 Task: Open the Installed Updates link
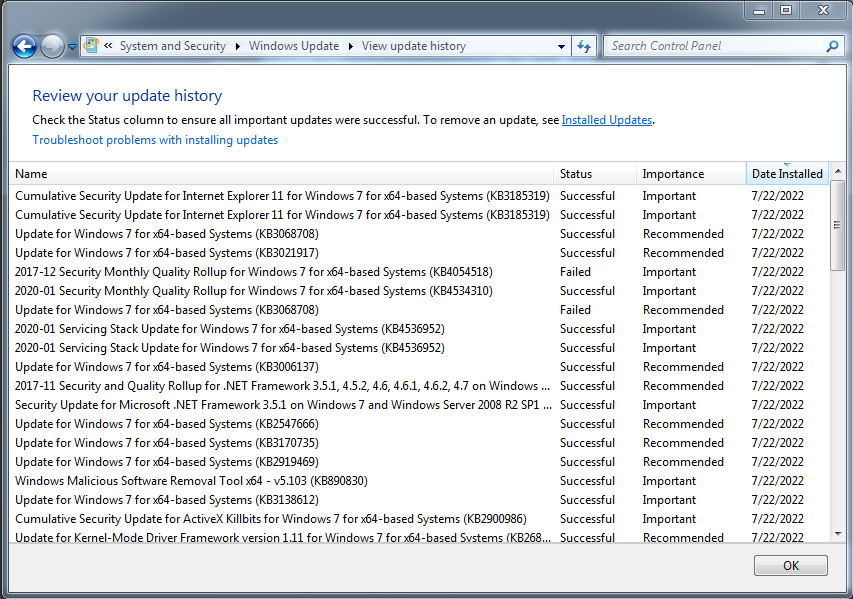pos(607,120)
